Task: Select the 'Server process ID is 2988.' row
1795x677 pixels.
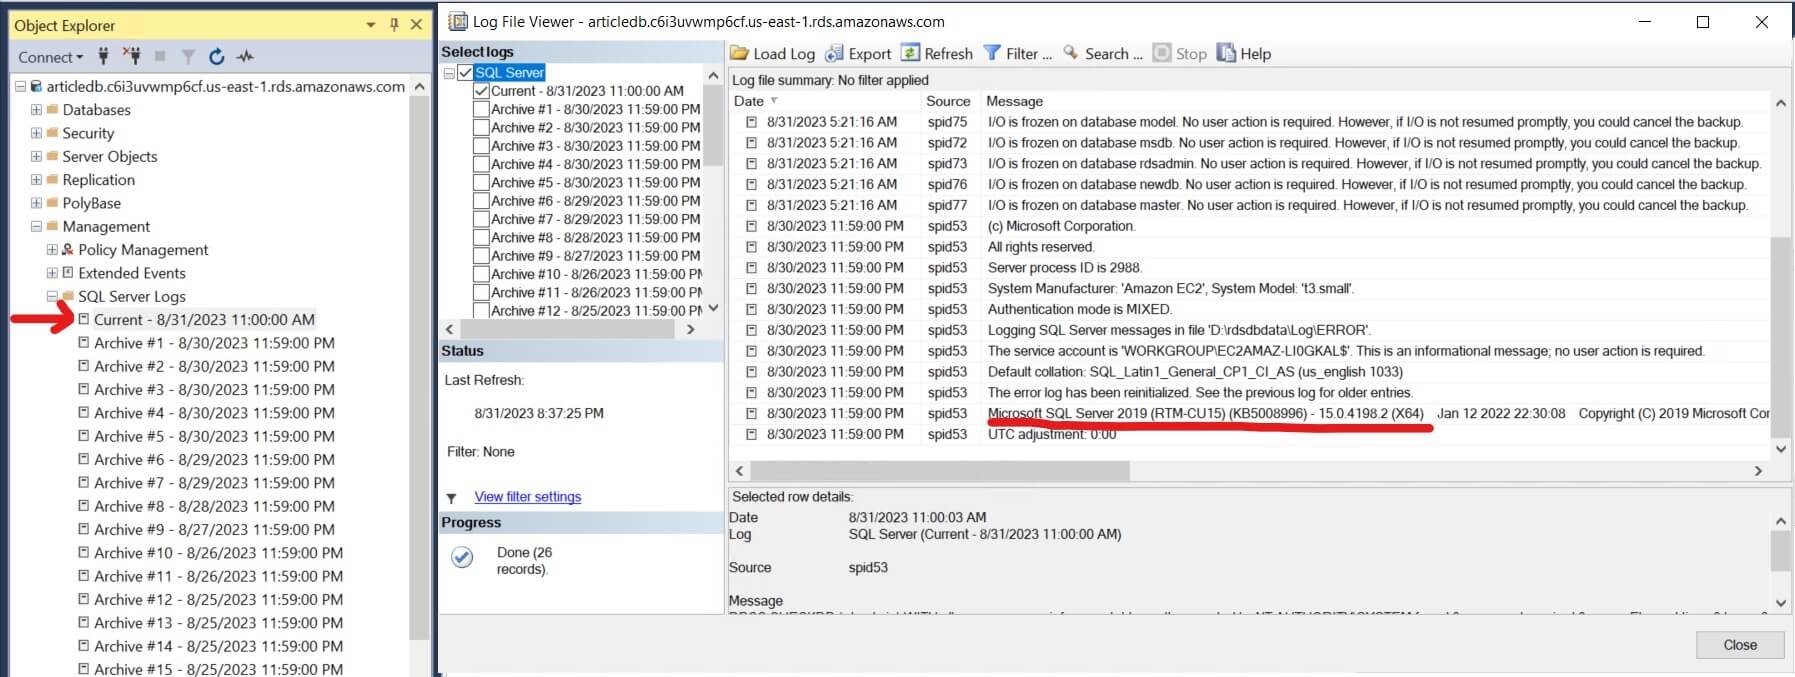Action: click(1249, 268)
